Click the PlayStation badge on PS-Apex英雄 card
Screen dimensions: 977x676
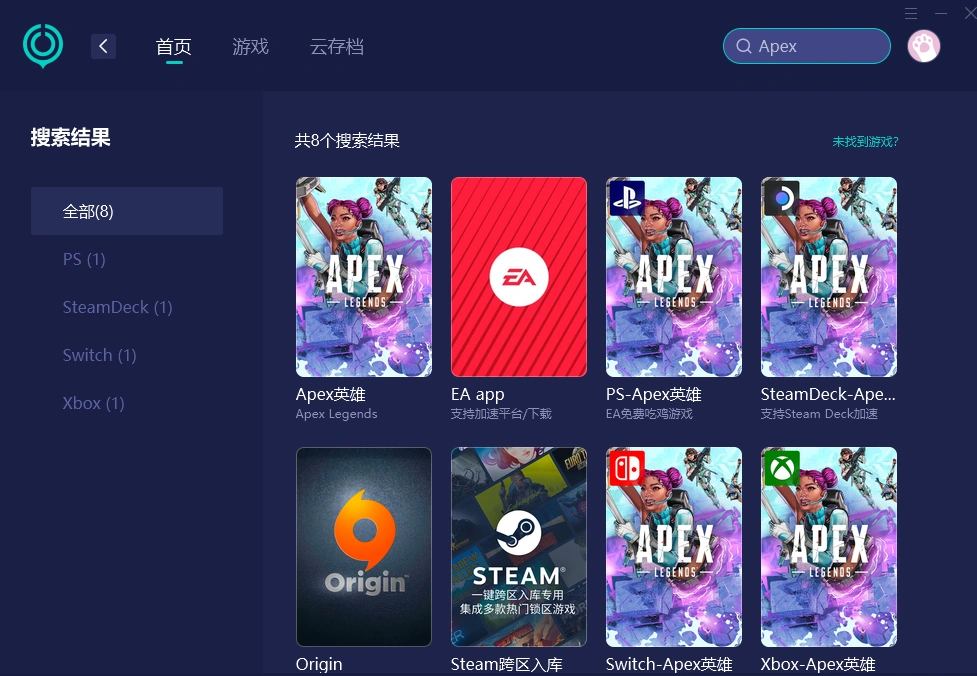click(627, 198)
